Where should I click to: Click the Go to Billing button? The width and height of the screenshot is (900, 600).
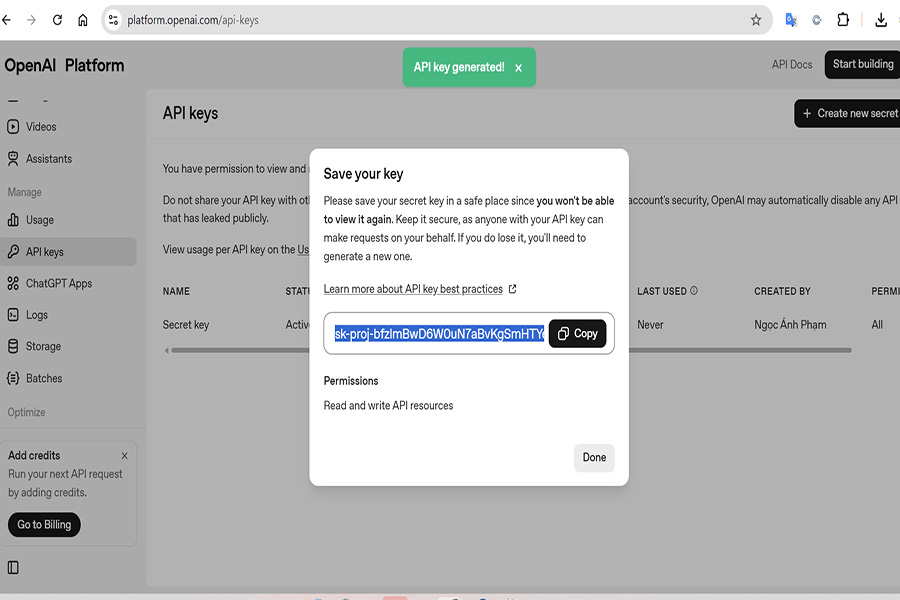pos(44,525)
